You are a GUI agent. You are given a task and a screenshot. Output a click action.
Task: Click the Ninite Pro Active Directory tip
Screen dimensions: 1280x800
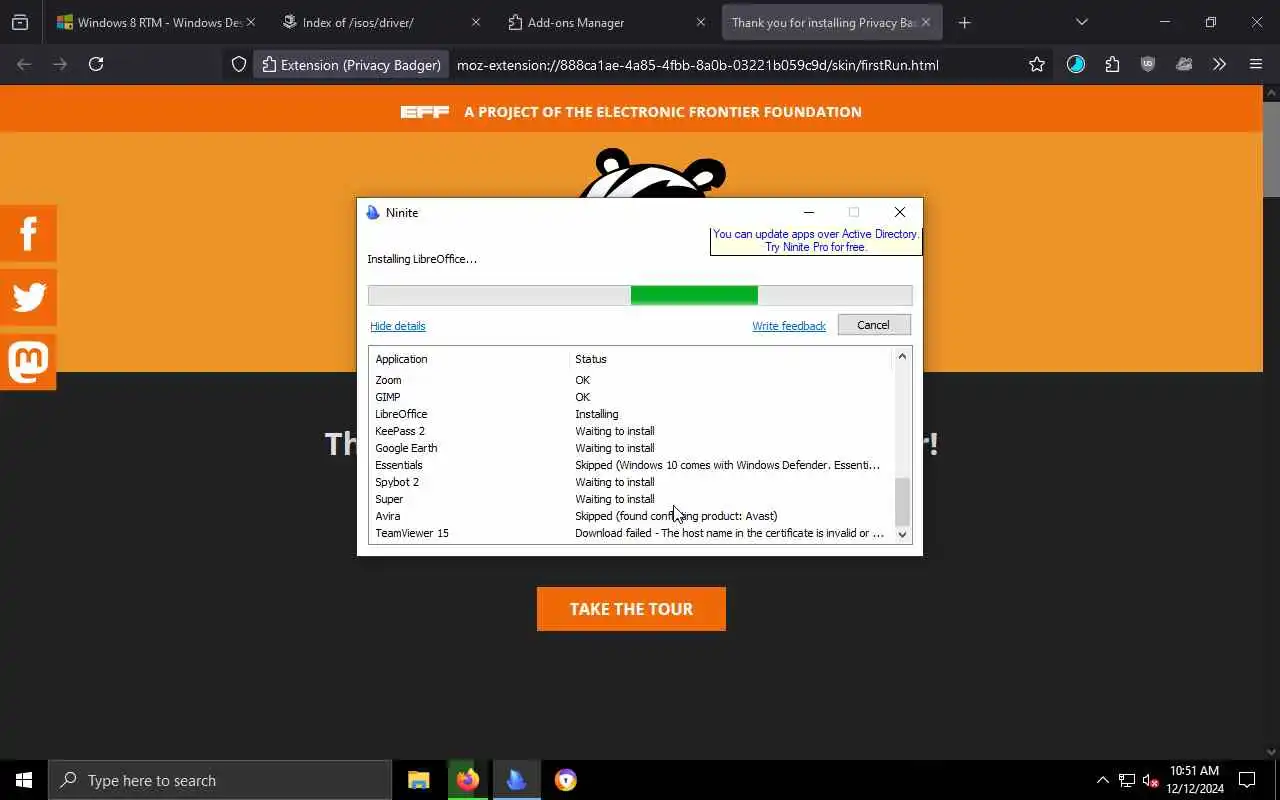[x=815, y=241]
